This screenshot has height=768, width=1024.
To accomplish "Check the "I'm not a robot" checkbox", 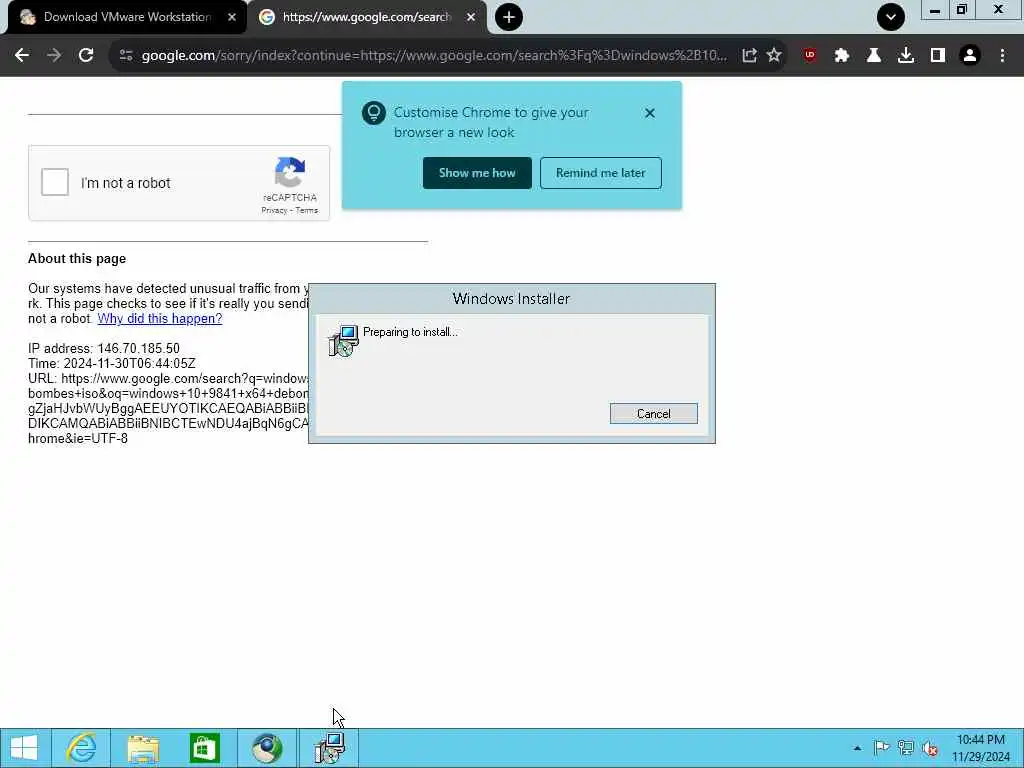I will [55, 182].
